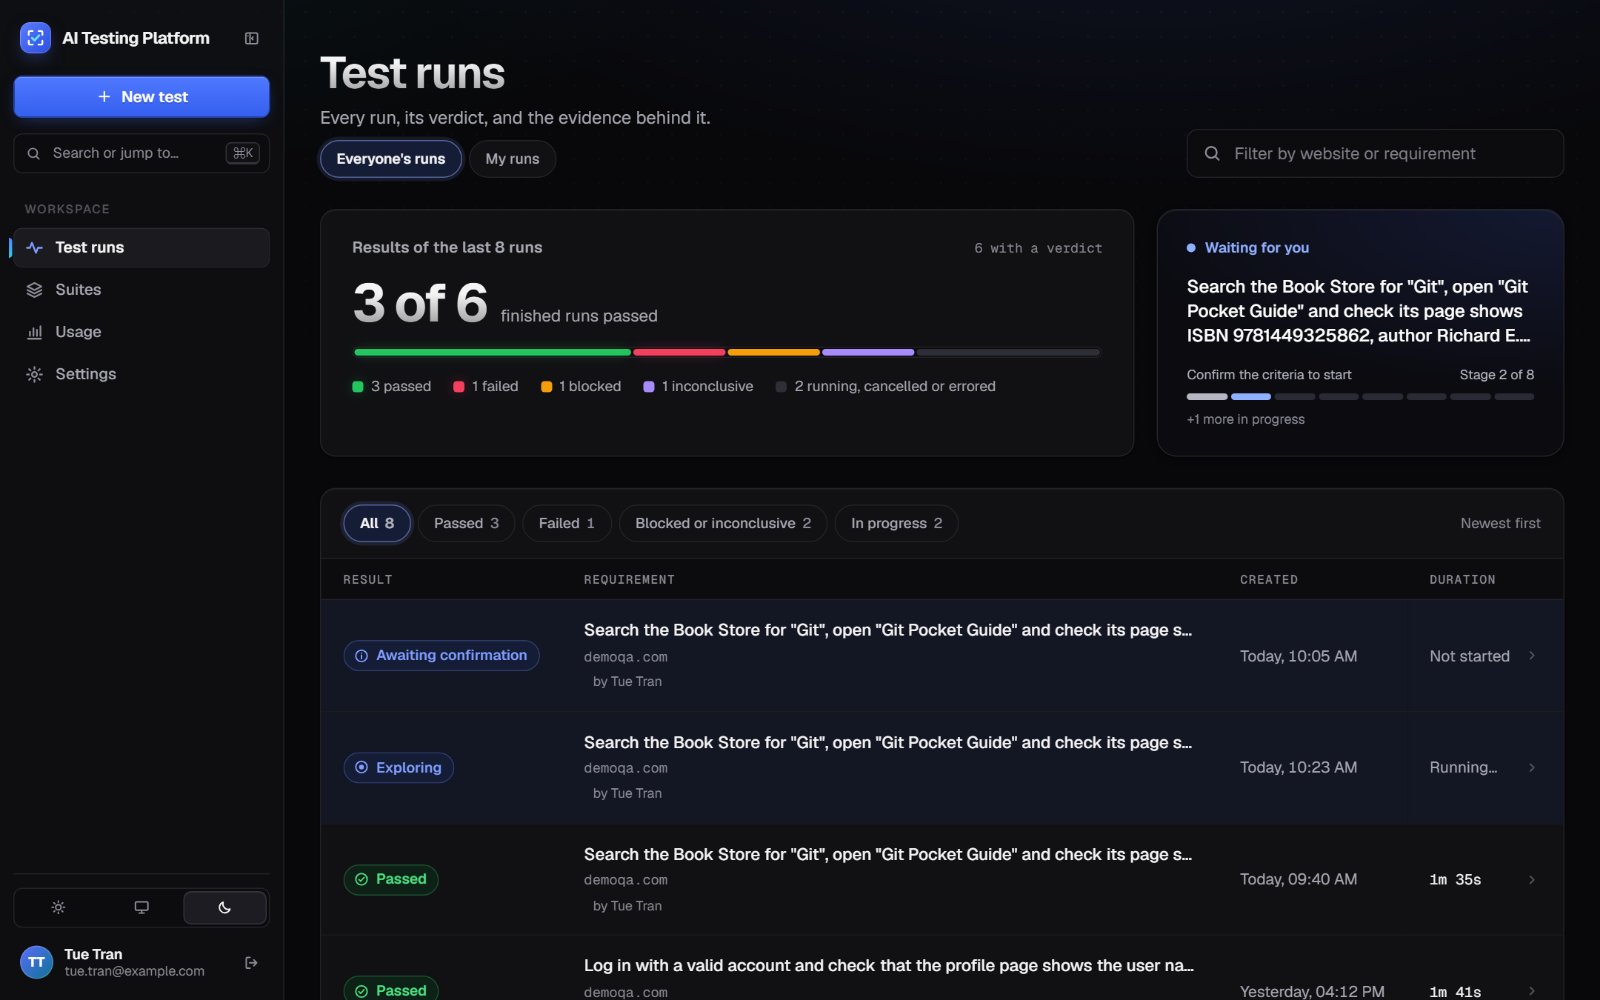
Task: Click the magnifier icon in the filter field
Action: [1212, 154]
